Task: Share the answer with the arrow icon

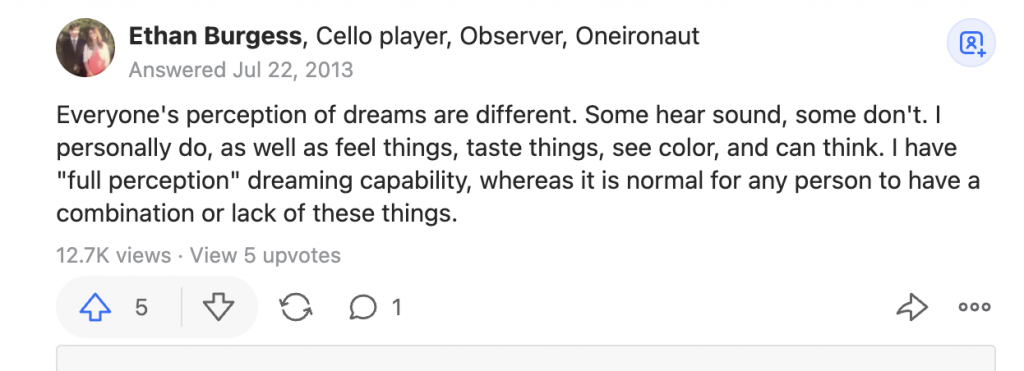Action: coord(912,307)
